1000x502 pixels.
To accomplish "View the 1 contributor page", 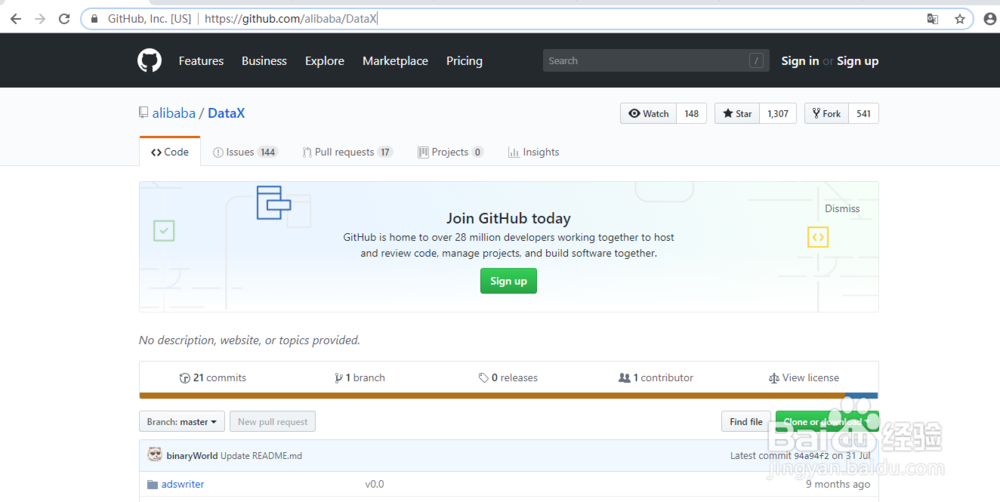I will tap(656, 378).
